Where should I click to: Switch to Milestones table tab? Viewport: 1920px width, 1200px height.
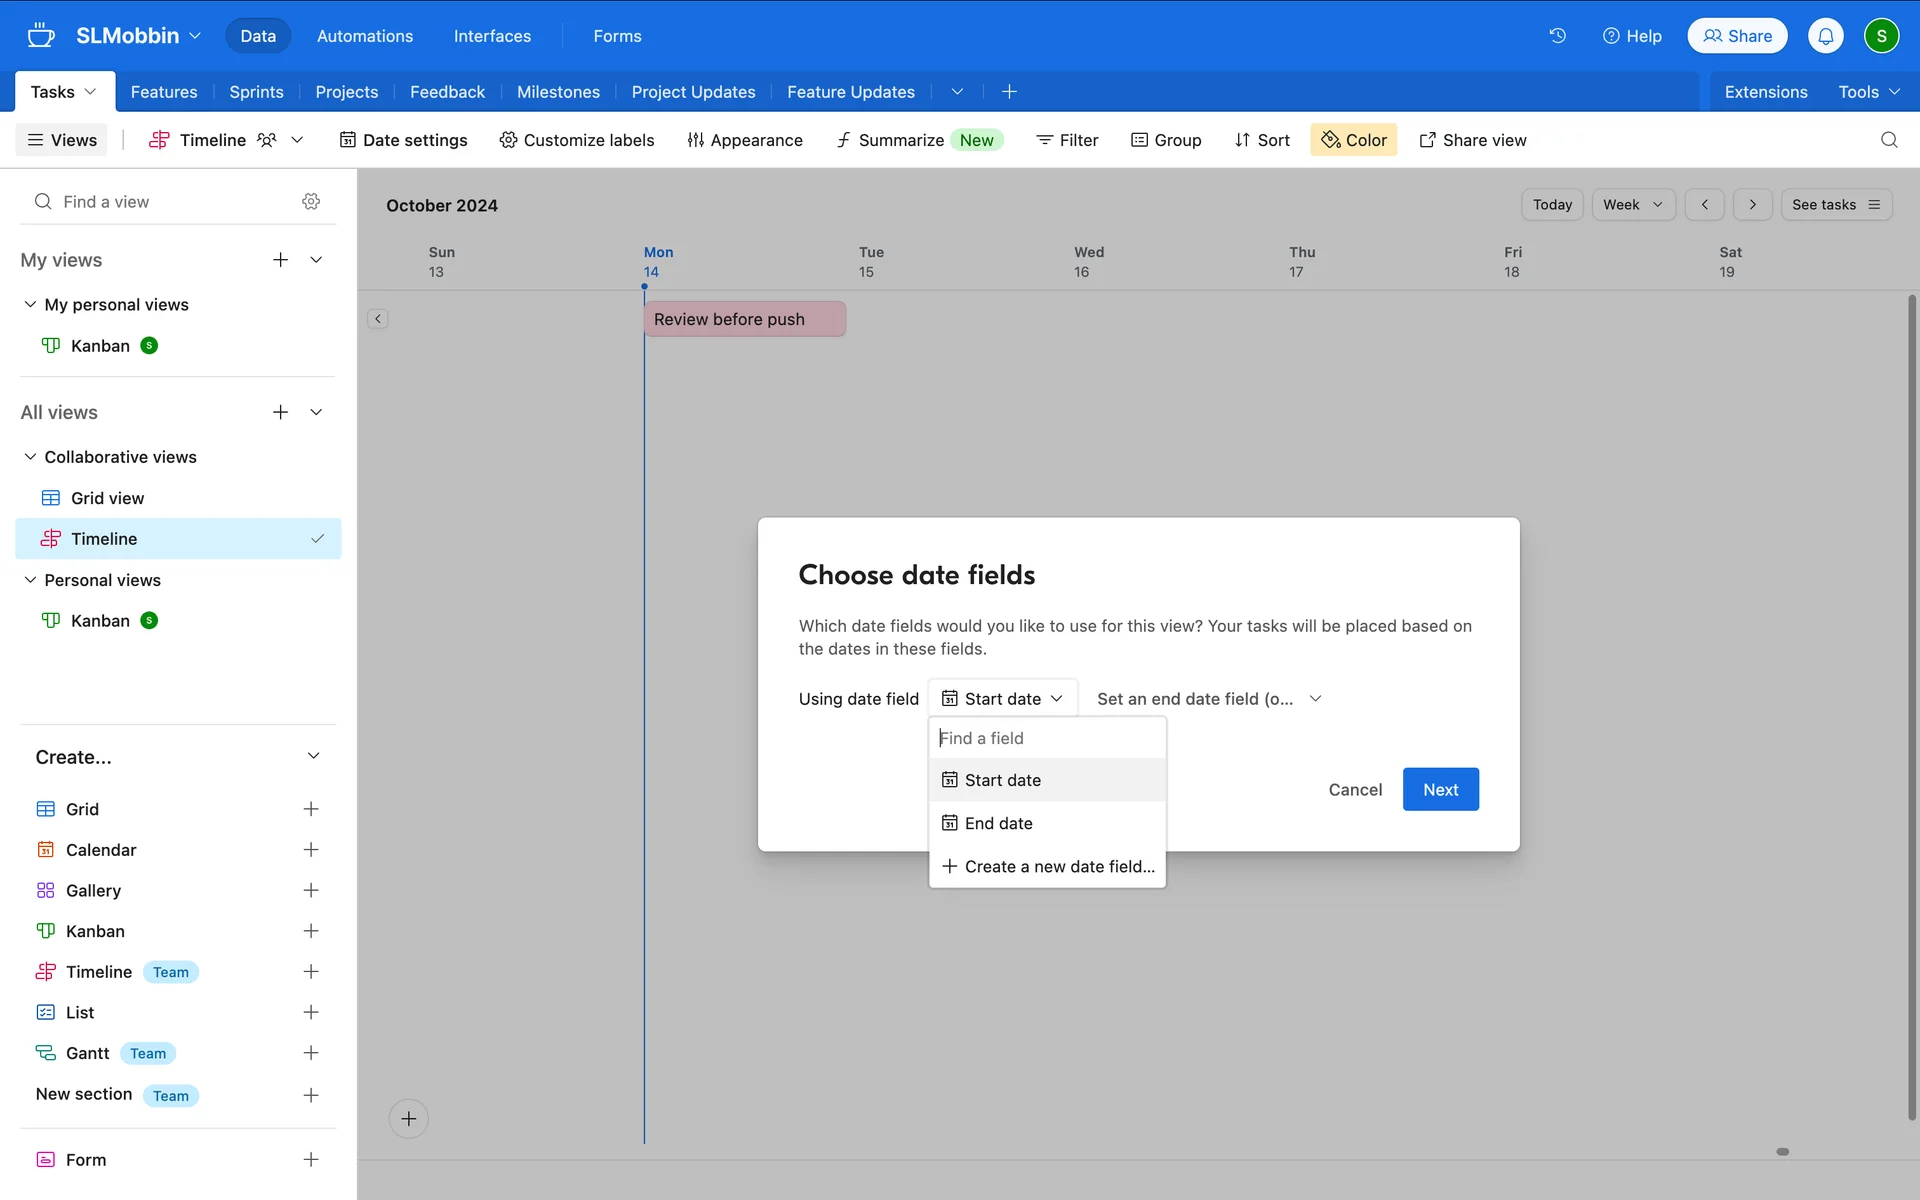(558, 92)
